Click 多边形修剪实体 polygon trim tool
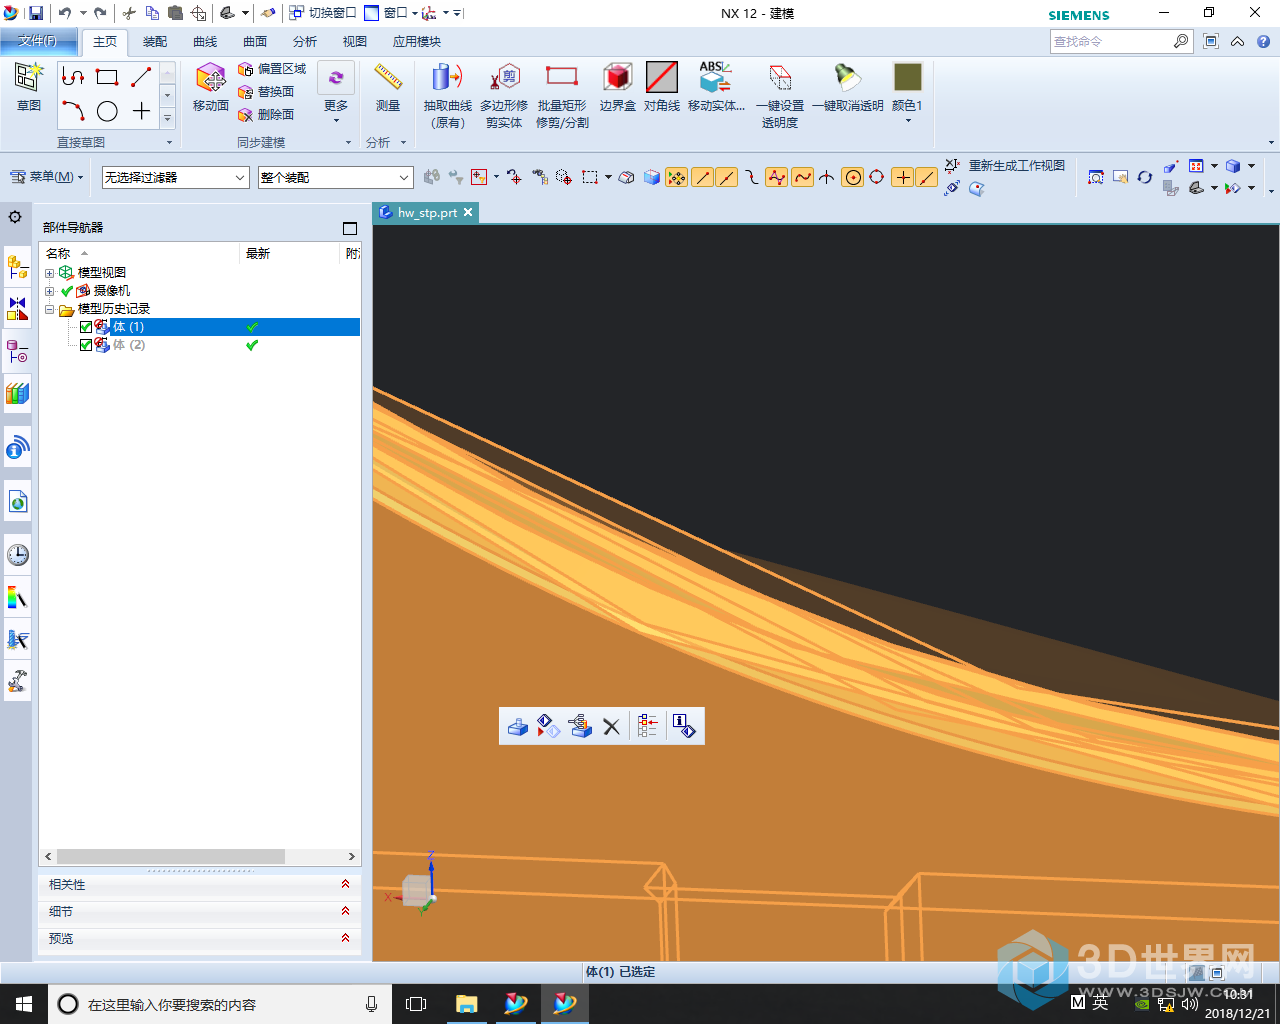 [x=504, y=96]
